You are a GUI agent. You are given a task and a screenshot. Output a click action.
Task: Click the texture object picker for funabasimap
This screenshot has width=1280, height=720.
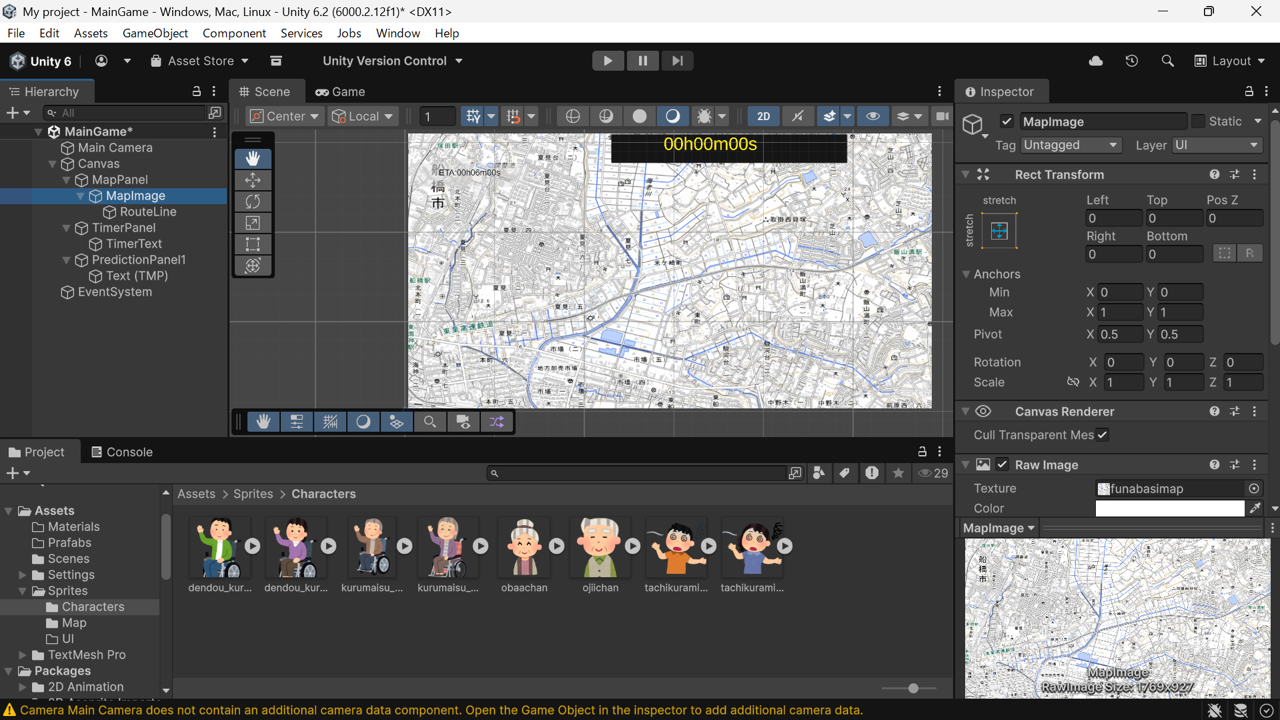[x=1254, y=489]
